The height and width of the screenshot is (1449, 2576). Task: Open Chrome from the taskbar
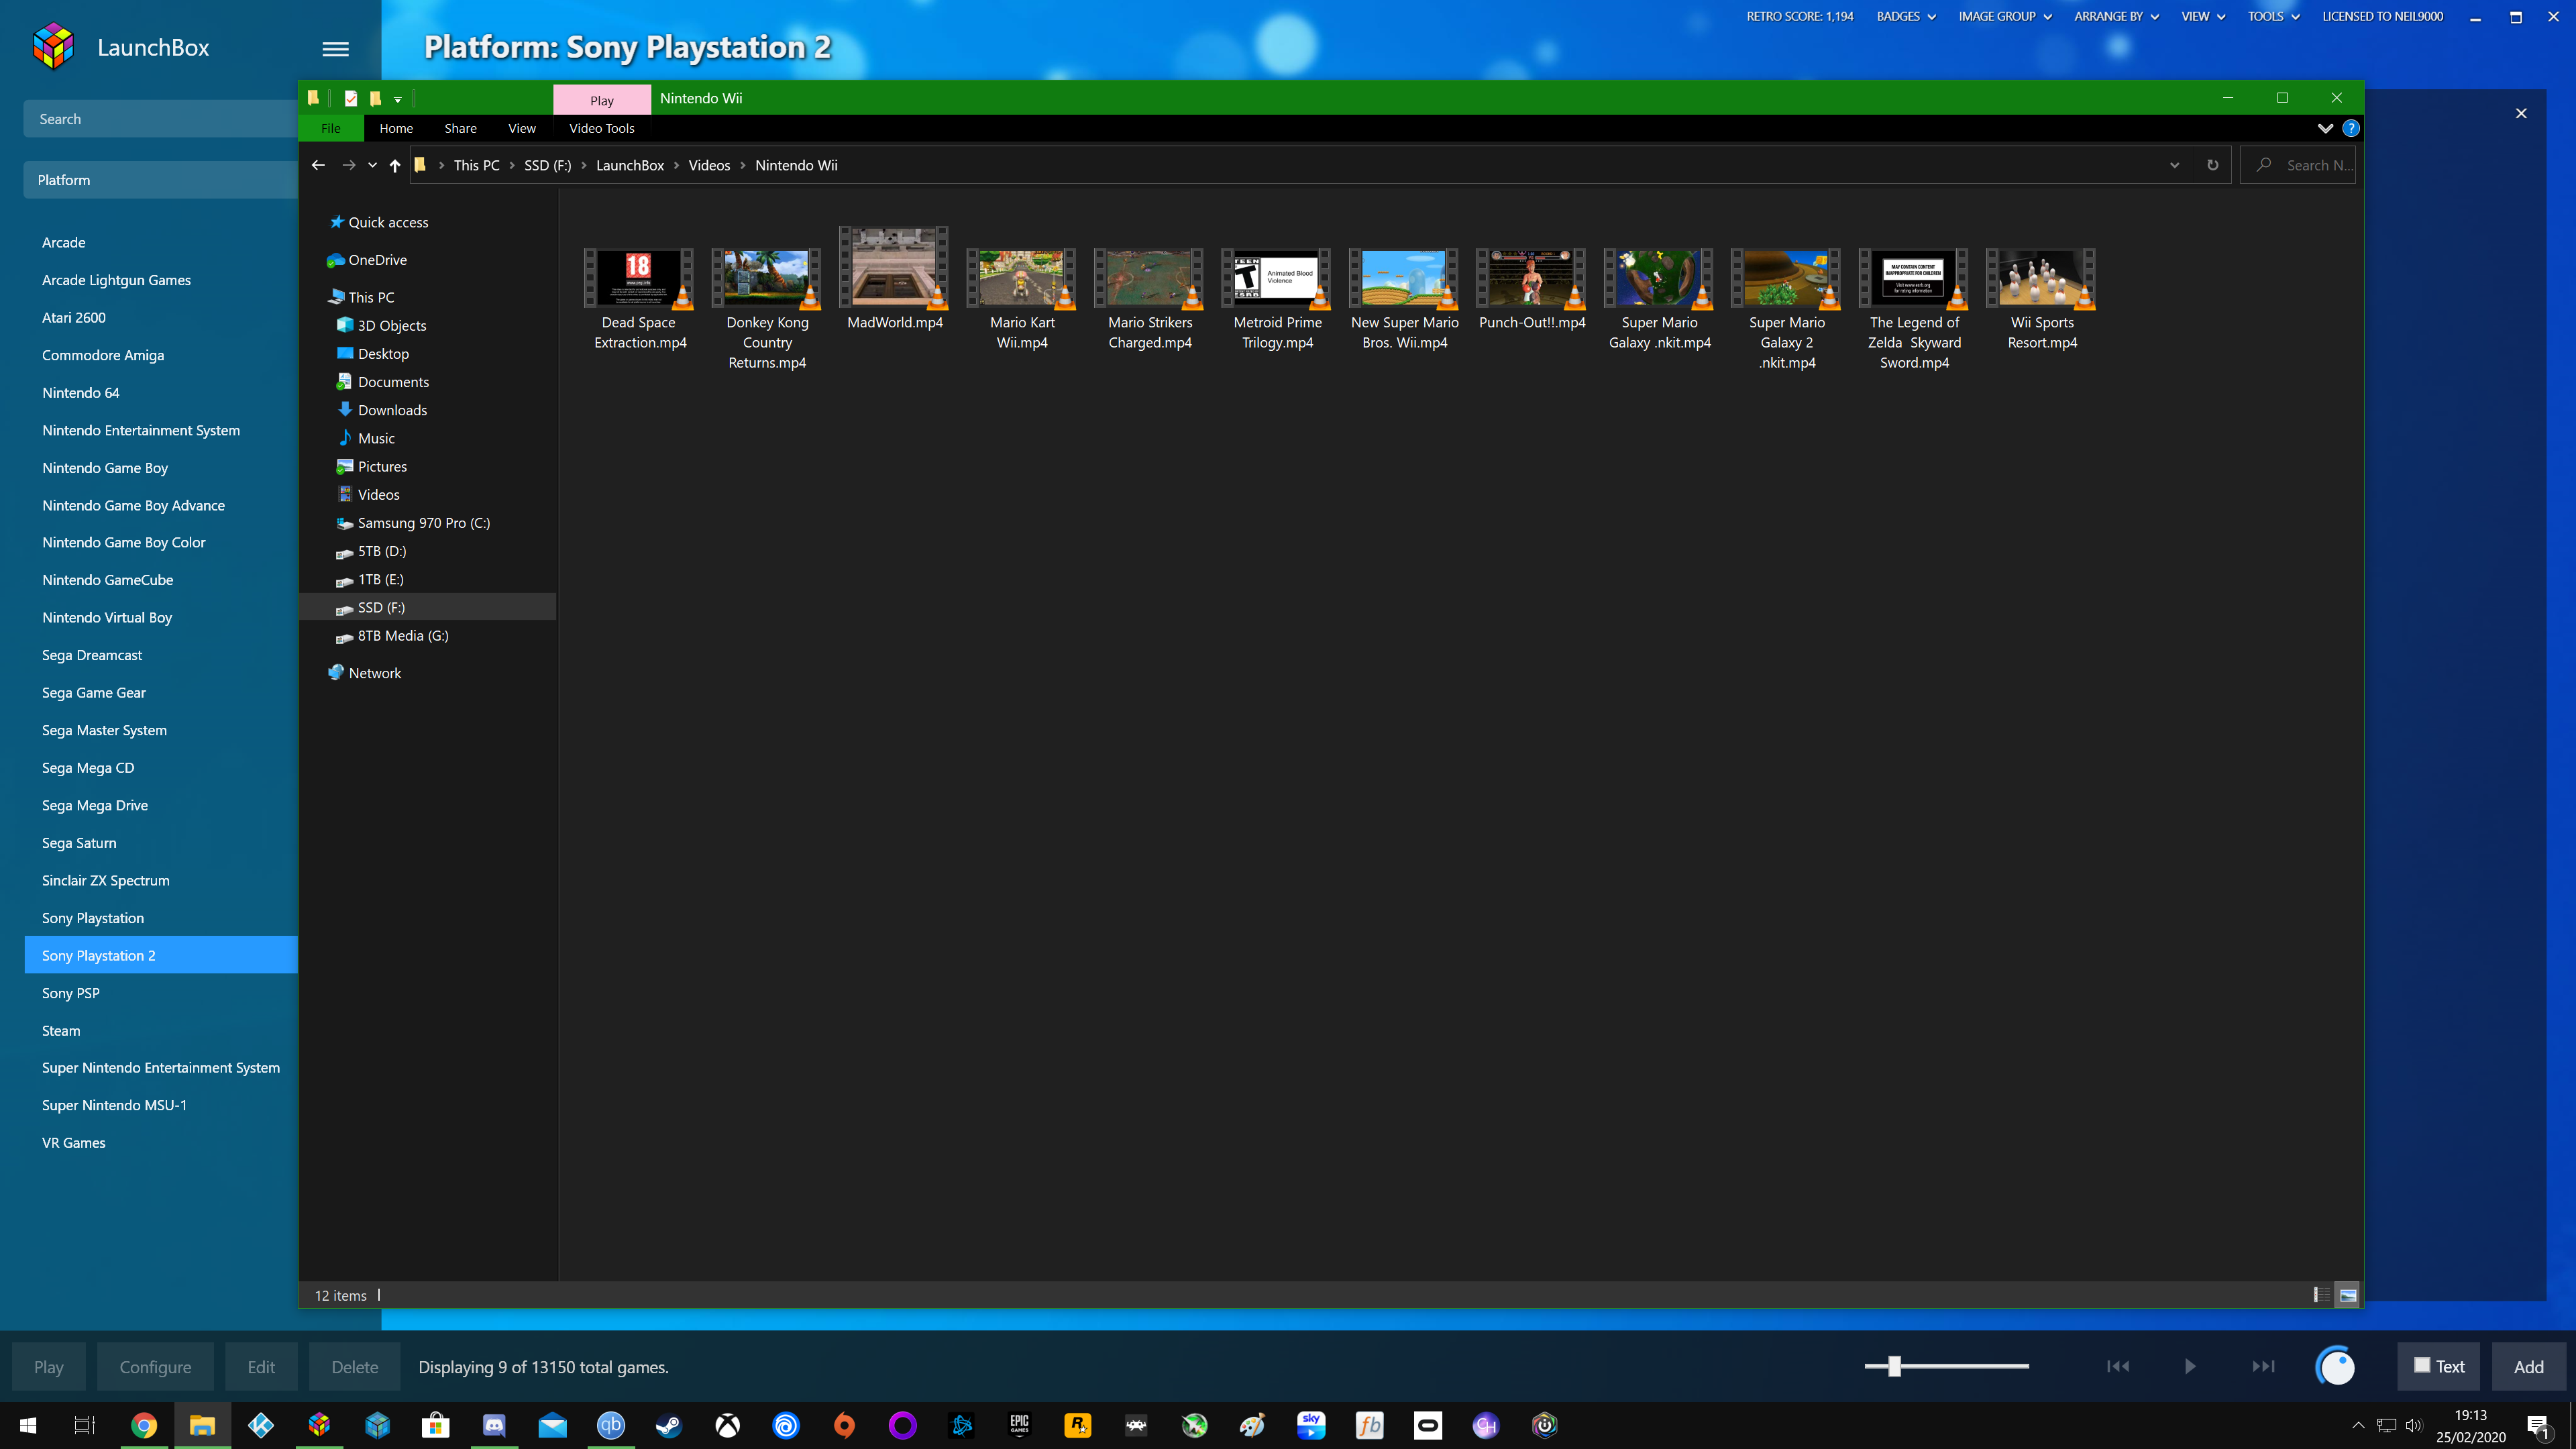tap(144, 1425)
